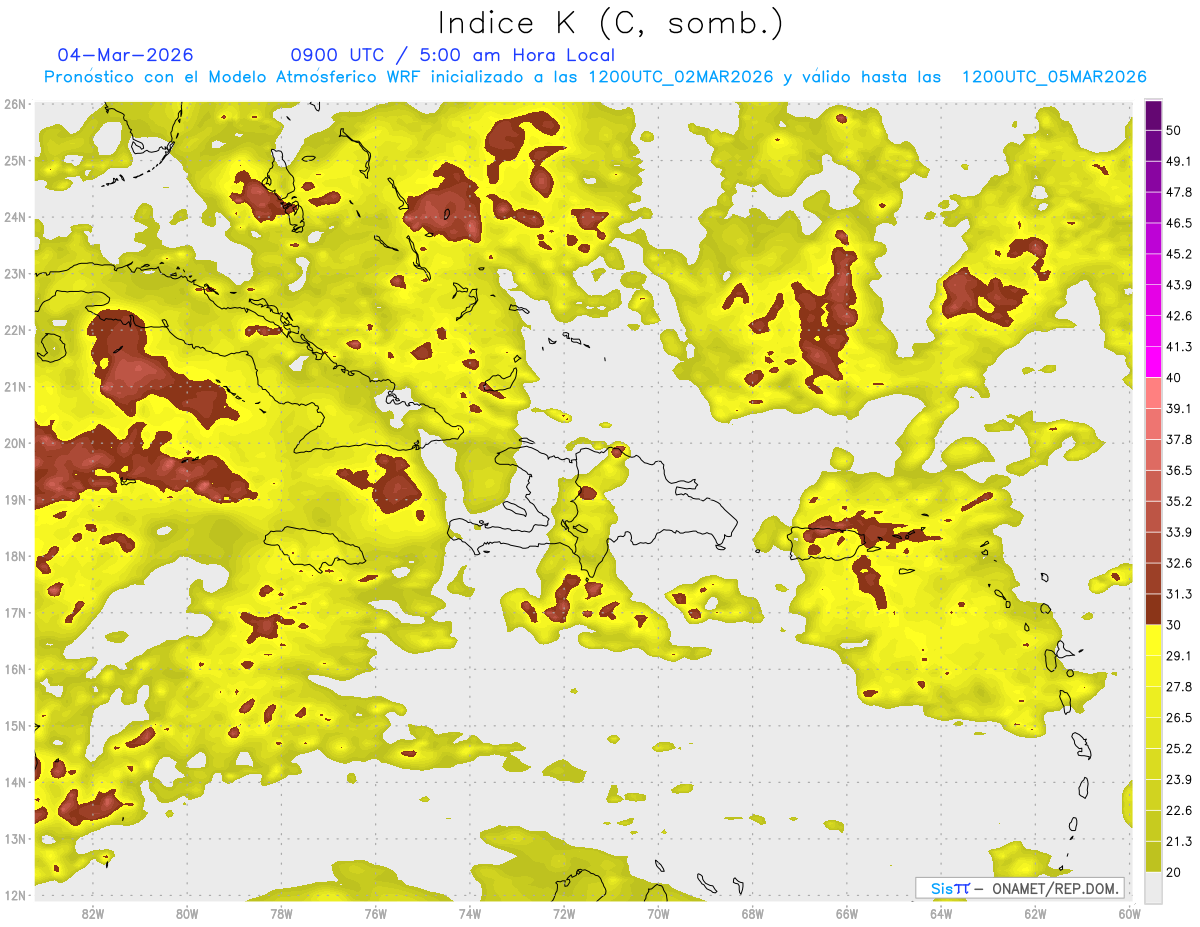Click the colorbar label '27.8'
Viewport: 1200px width, 927px height.
(1178, 687)
